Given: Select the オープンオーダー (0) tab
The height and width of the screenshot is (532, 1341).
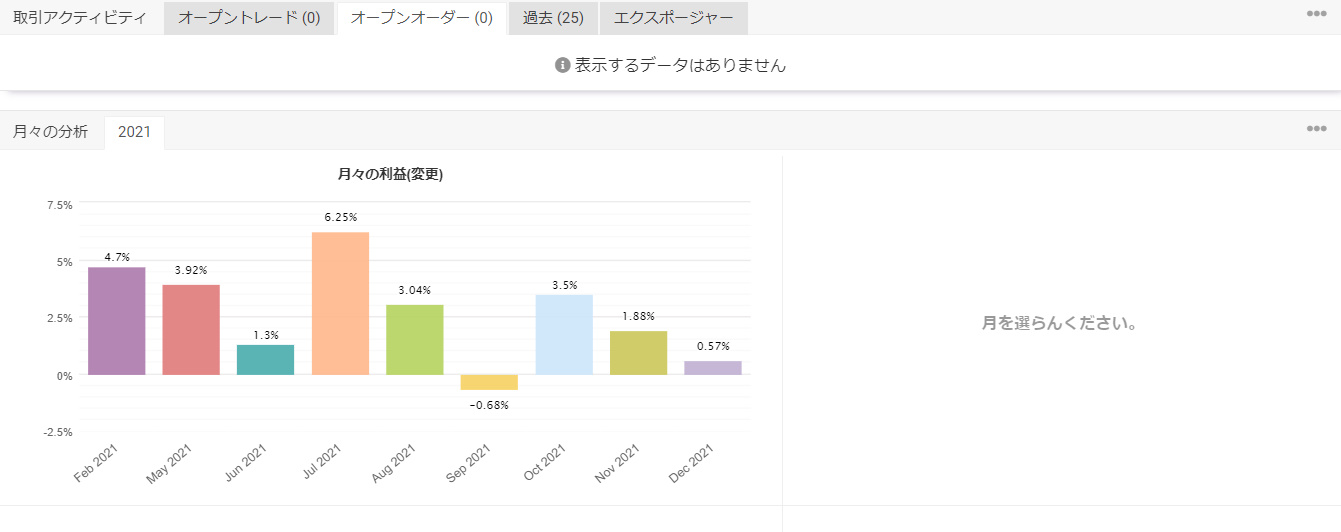Looking at the screenshot, I should [x=421, y=18].
